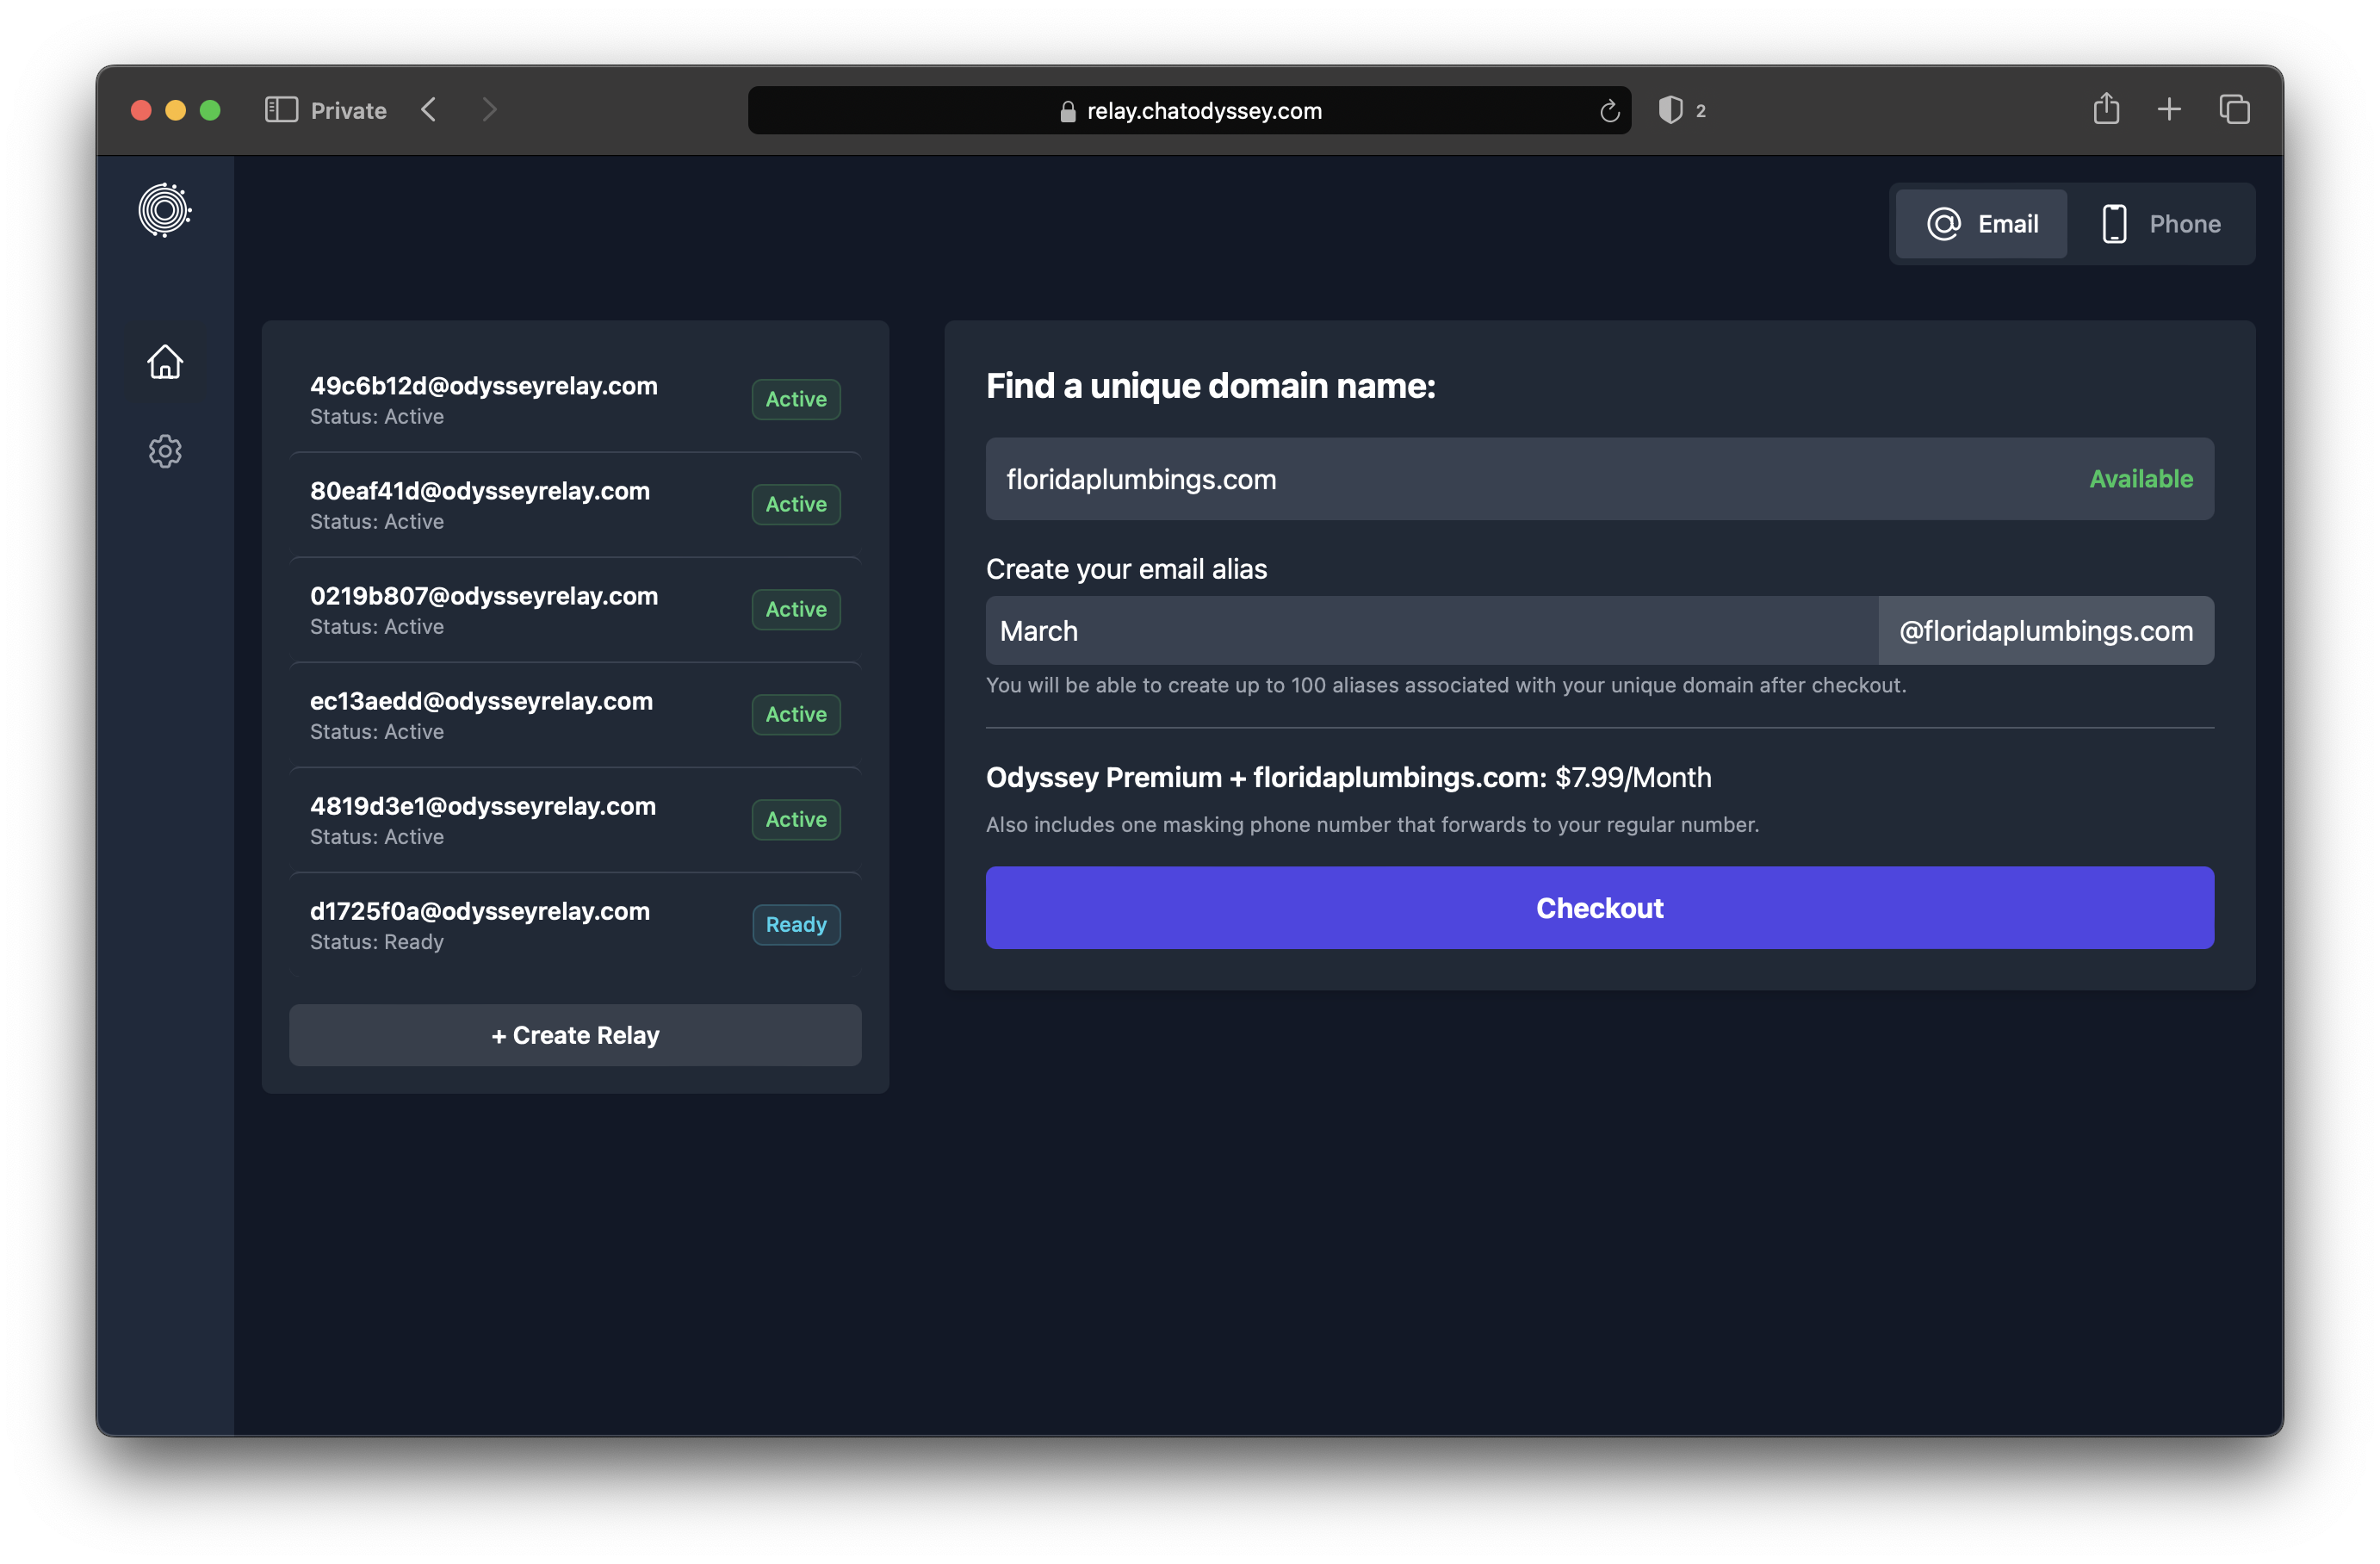Viewport: 2380px width, 1564px height.
Task: Open the Home sidebar icon
Action: tap(165, 362)
